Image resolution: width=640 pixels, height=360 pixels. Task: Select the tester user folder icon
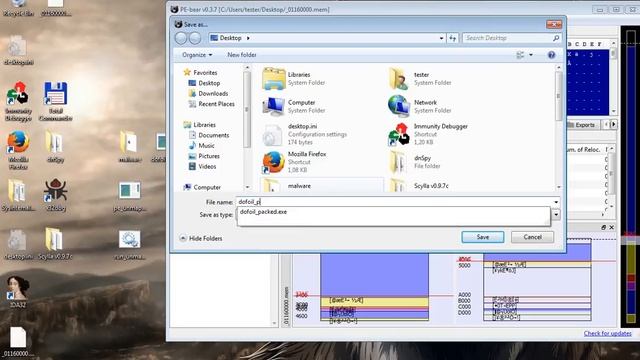[x=399, y=79]
